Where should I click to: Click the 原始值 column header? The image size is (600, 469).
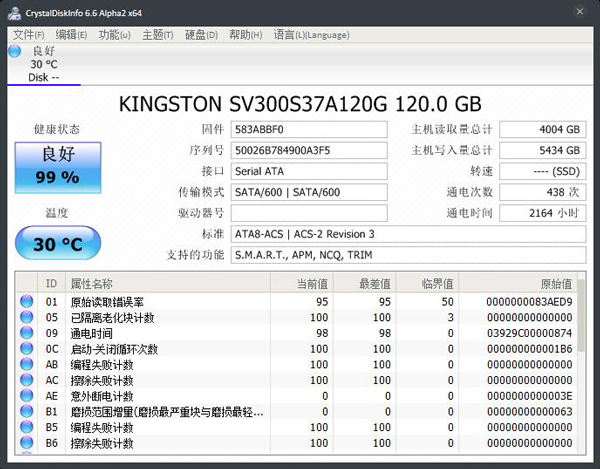click(x=518, y=283)
